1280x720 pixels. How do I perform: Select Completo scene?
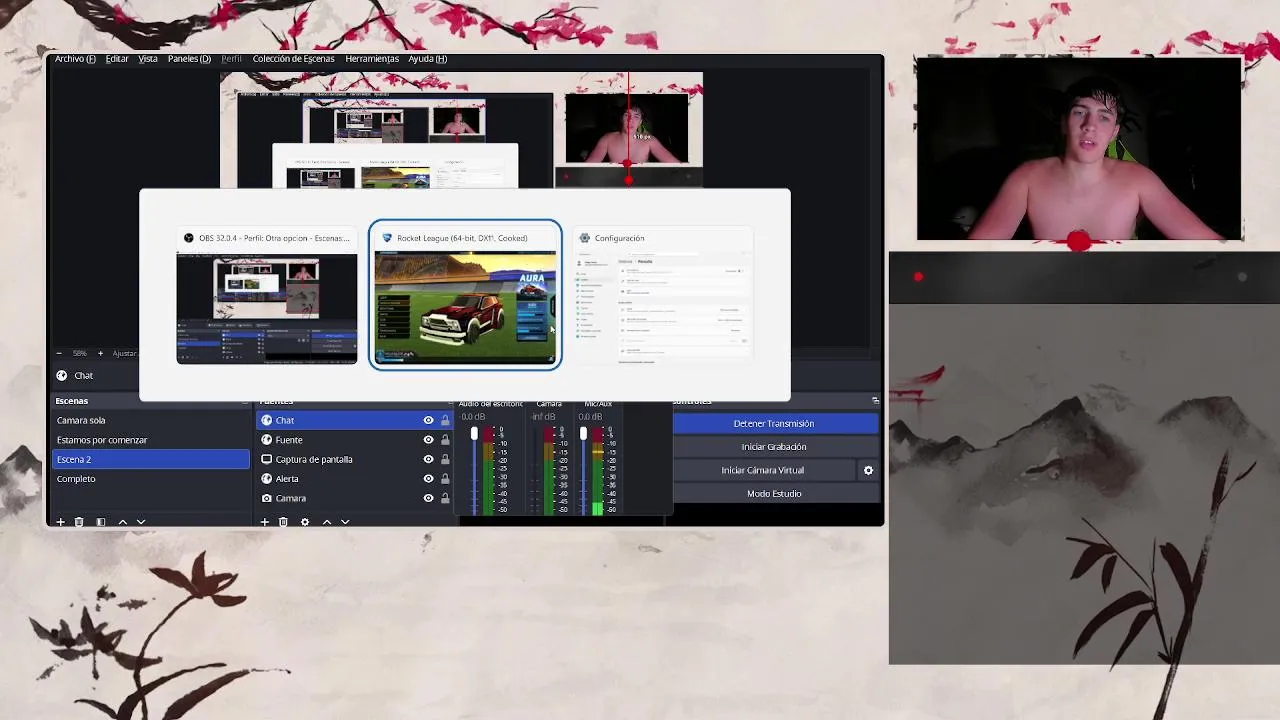(151, 479)
